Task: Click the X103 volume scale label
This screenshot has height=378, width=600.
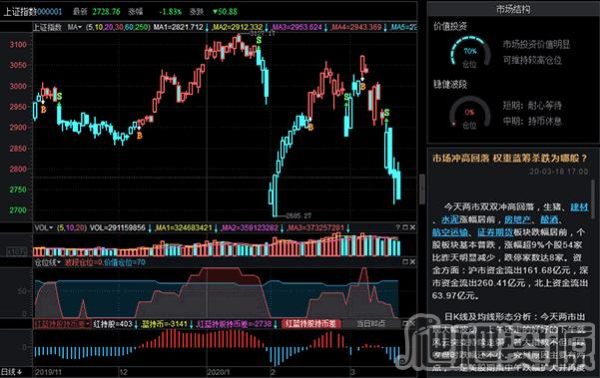Action: tap(18, 252)
